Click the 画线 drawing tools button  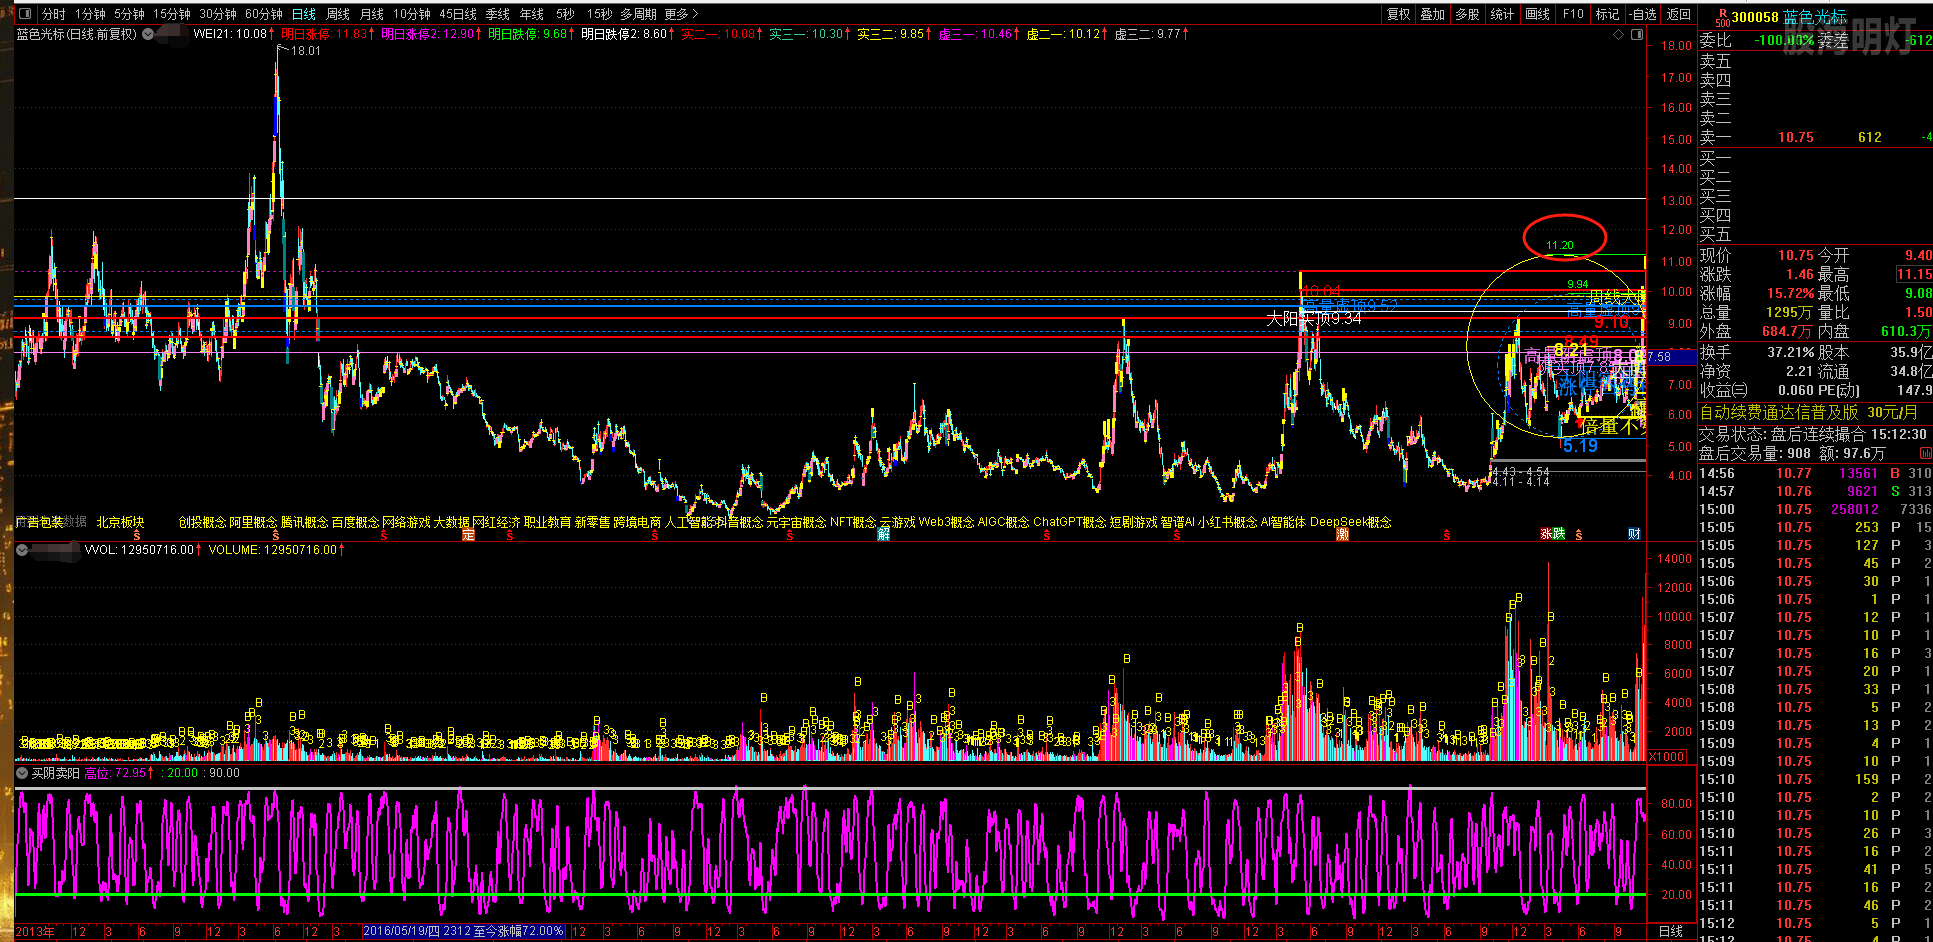tap(1537, 14)
